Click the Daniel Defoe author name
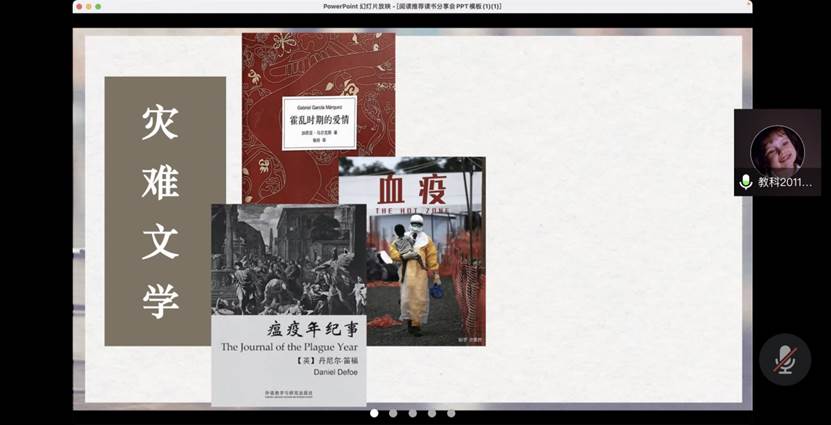This screenshot has width=831, height=425. [x=288, y=371]
